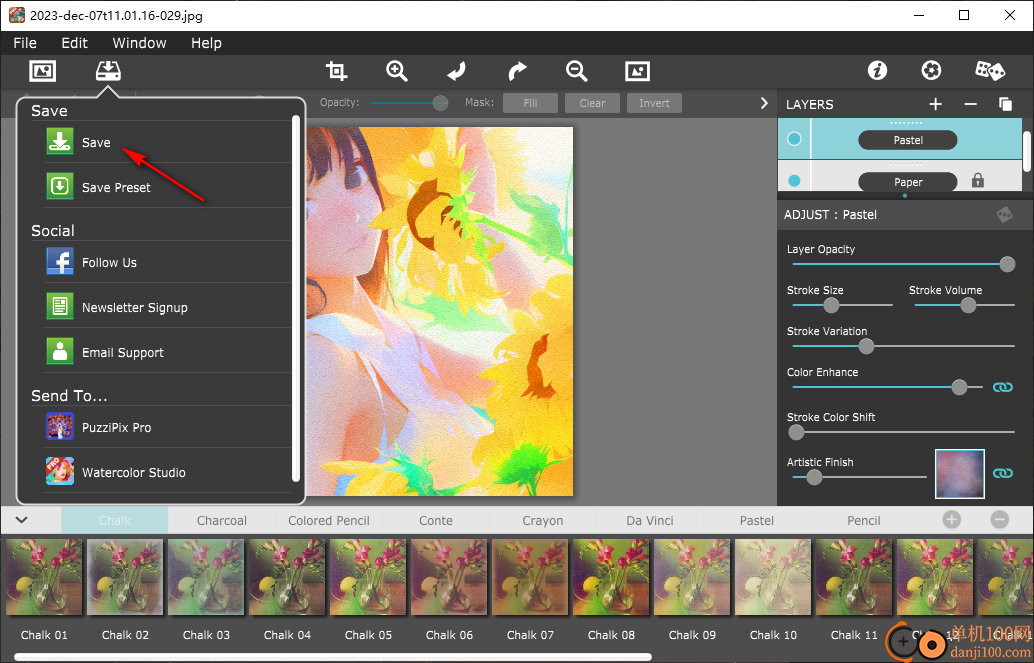Switch to Da Vinci tab
Screen dimensions: 1034x663
click(650, 521)
